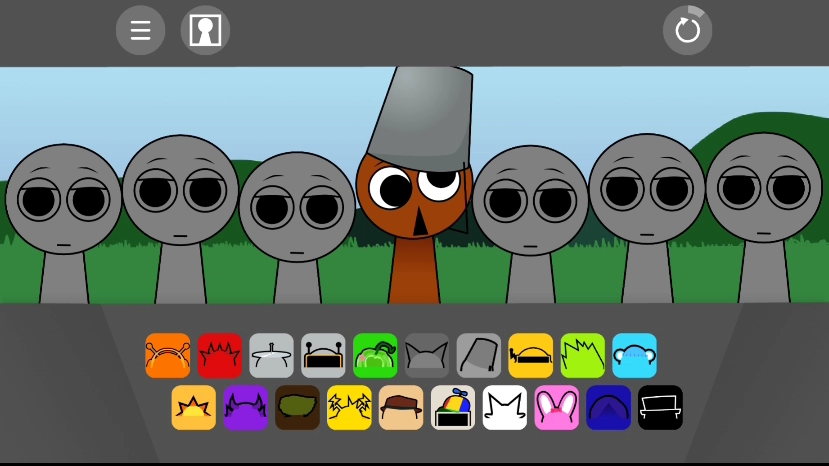Open the character gallery portrait button

pyautogui.click(x=205, y=30)
